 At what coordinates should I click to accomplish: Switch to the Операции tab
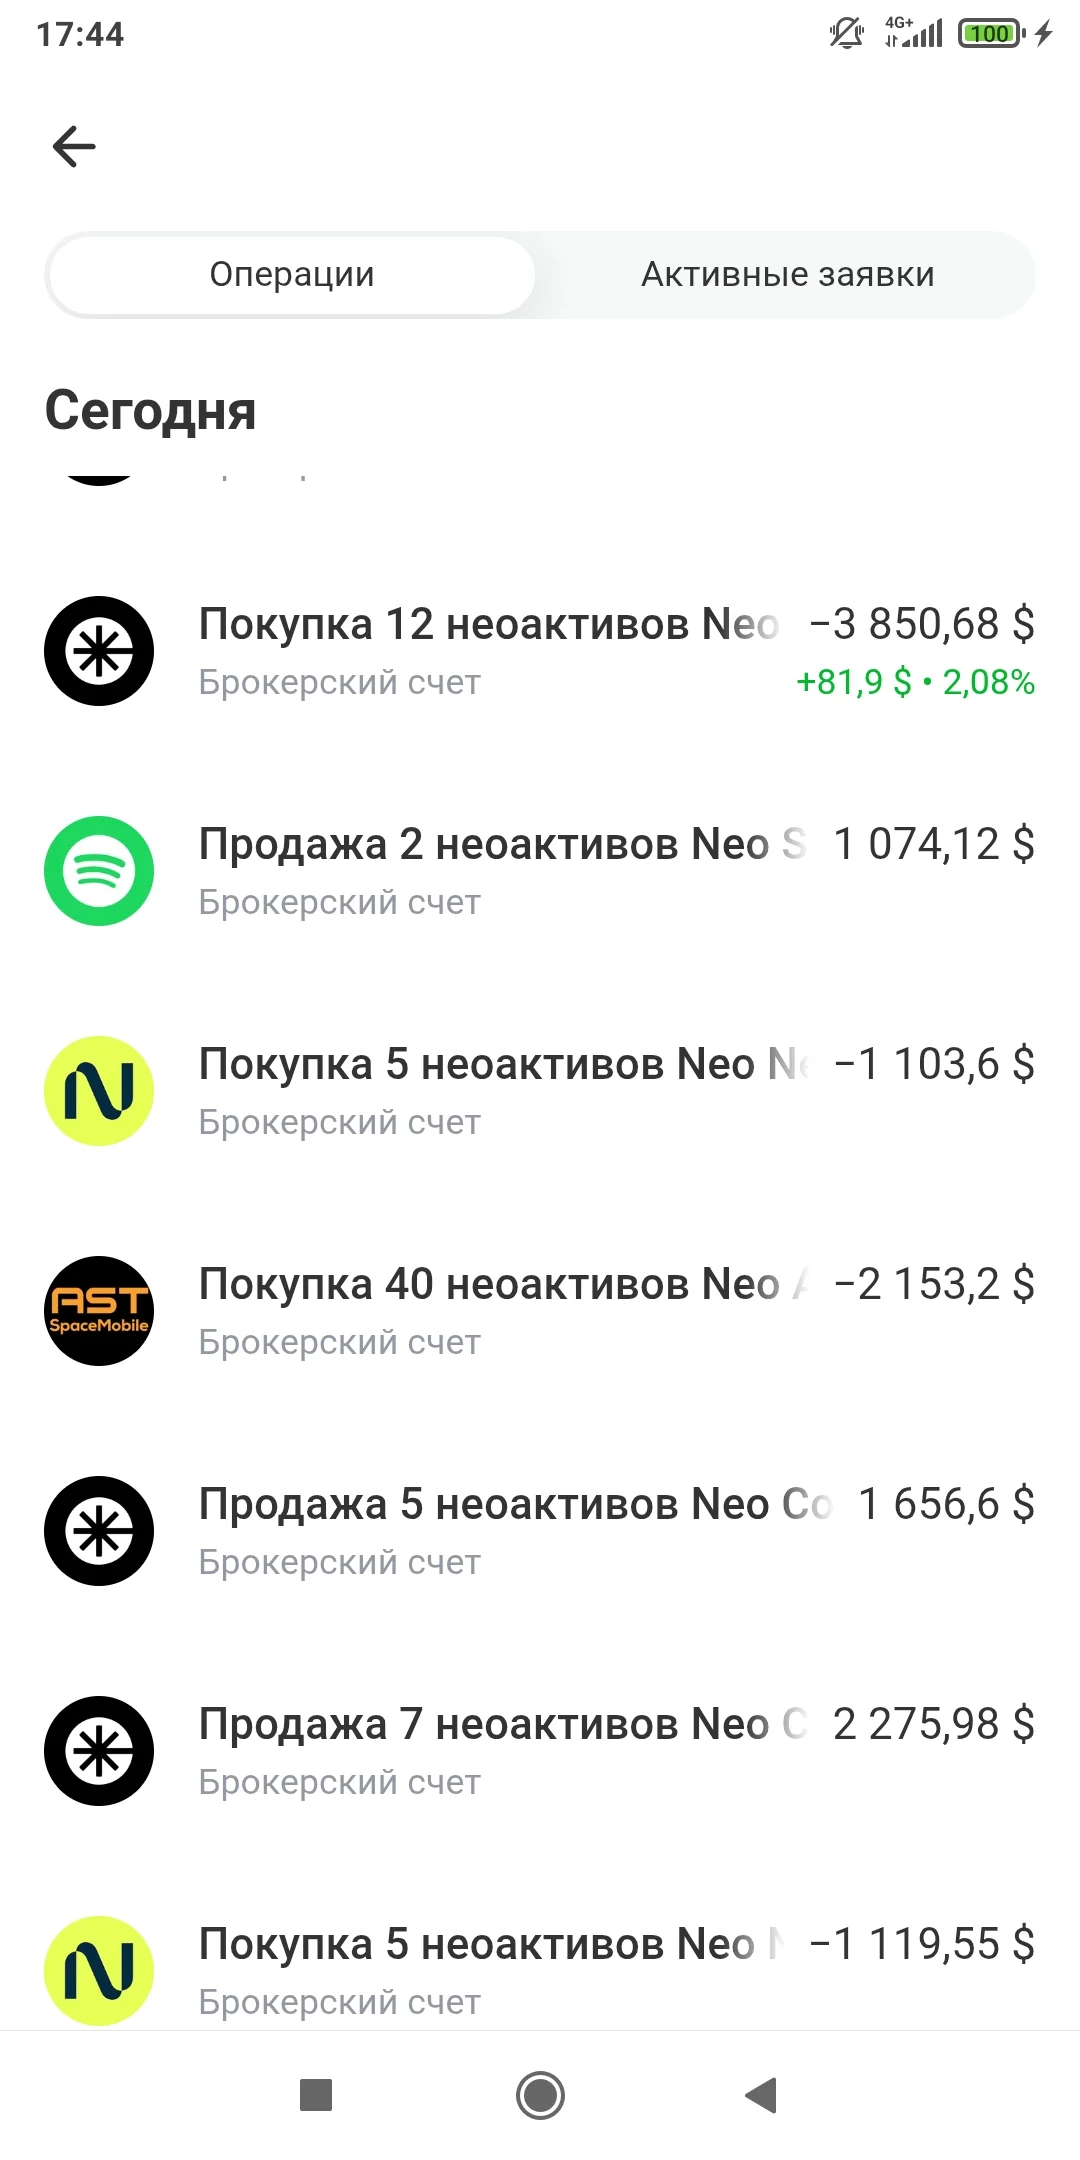[291, 275]
